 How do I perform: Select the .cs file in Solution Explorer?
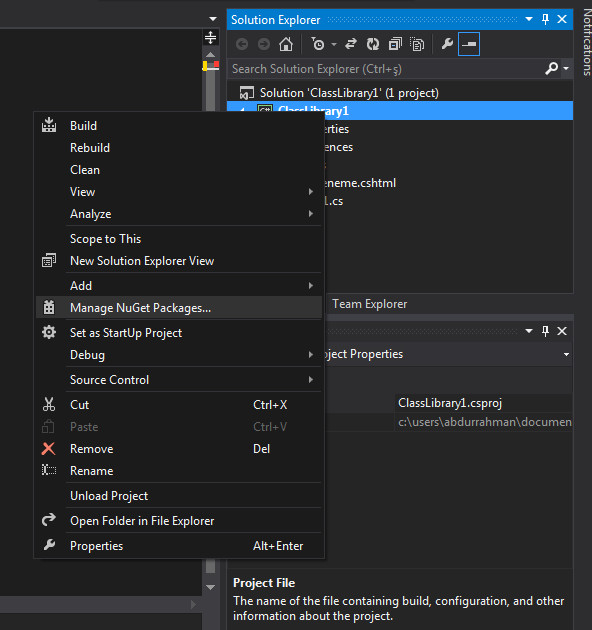[334, 201]
